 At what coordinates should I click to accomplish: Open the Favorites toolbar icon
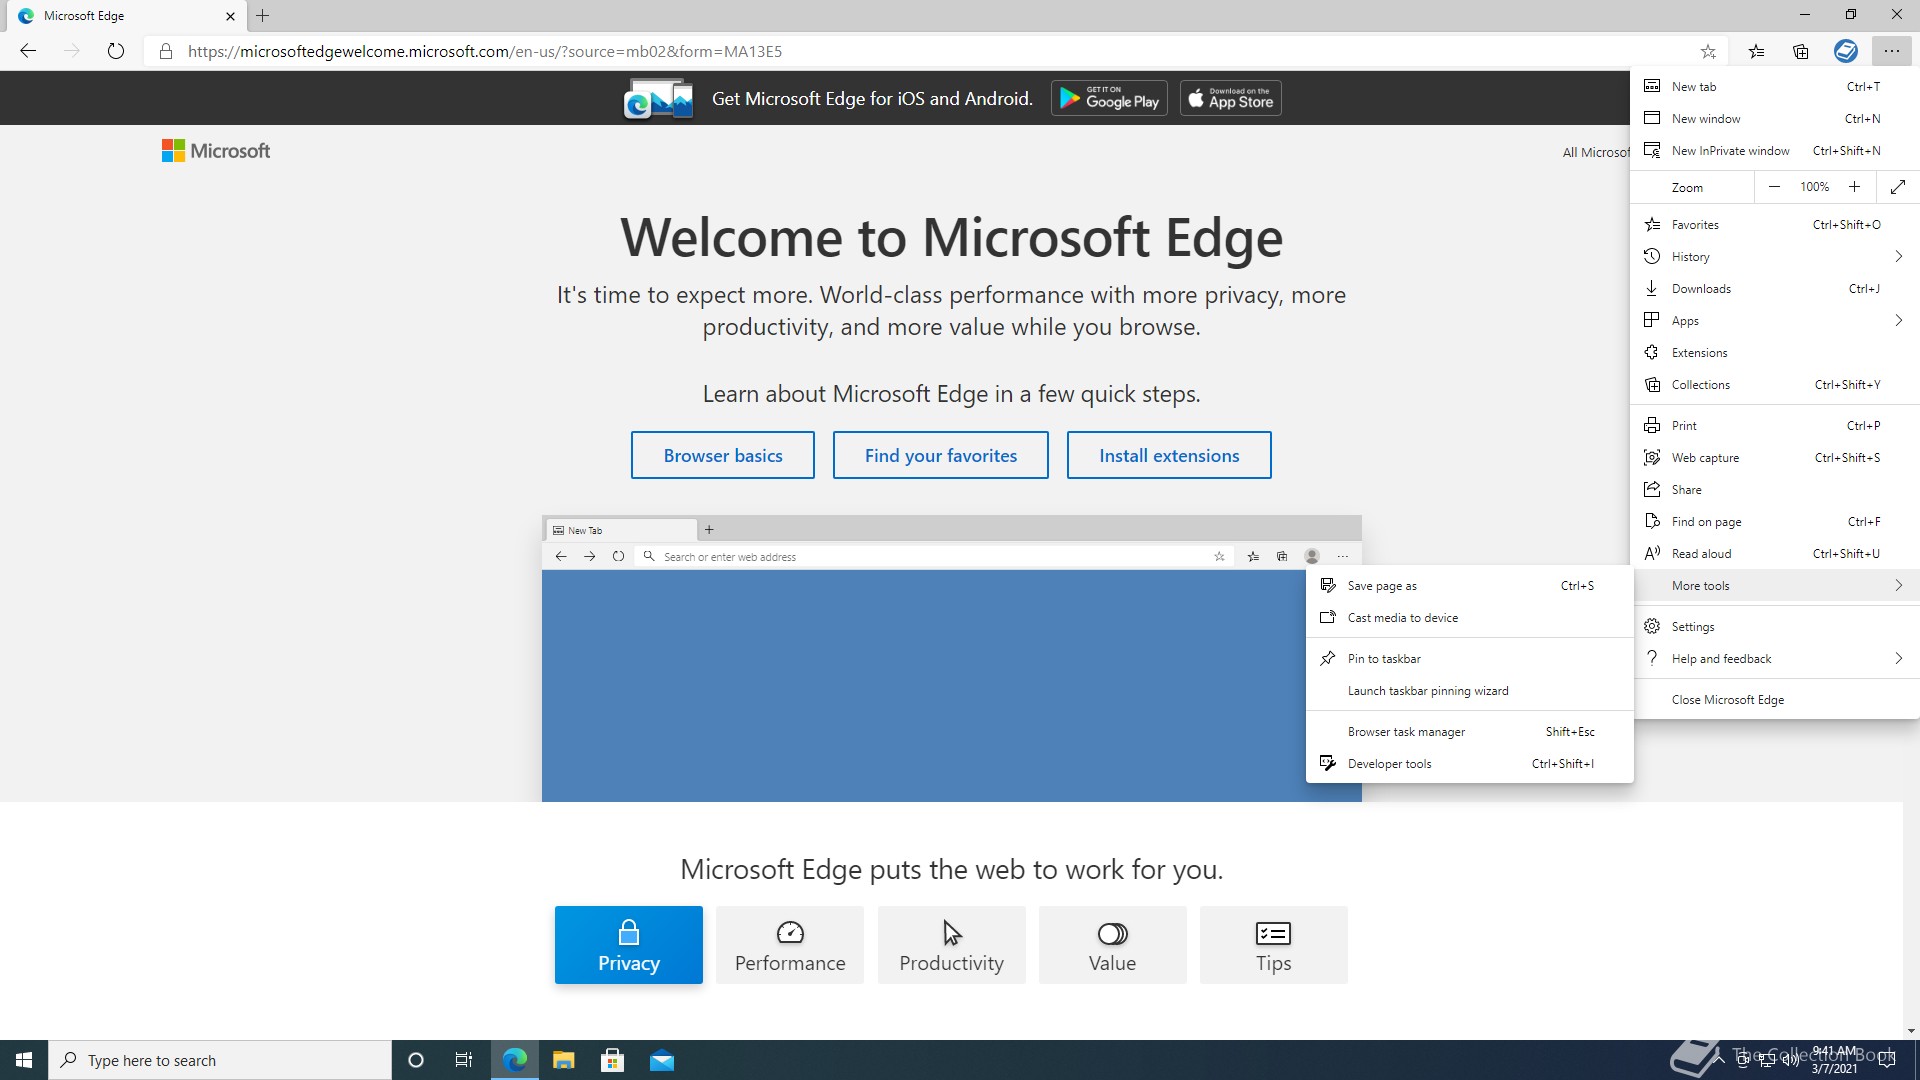coord(1756,51)
